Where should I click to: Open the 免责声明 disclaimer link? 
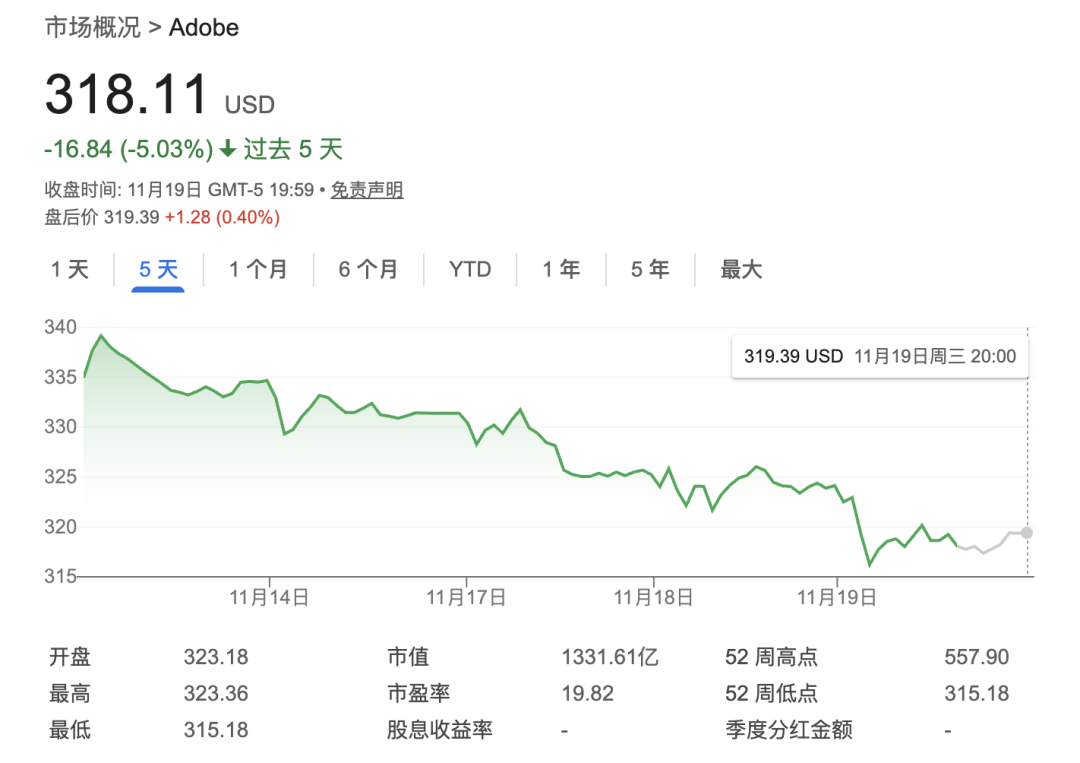click(x=367, y=190)
